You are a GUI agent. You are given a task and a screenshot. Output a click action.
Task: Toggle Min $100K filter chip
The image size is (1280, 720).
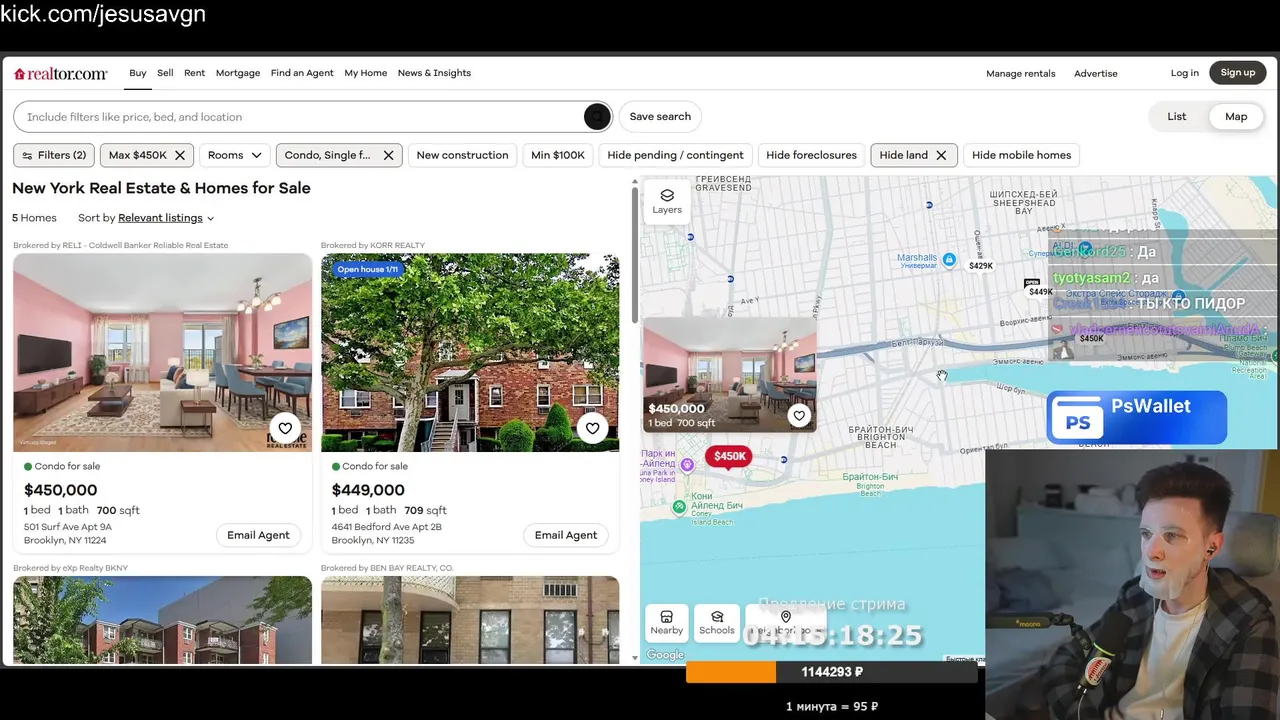[x=558, y=155]
